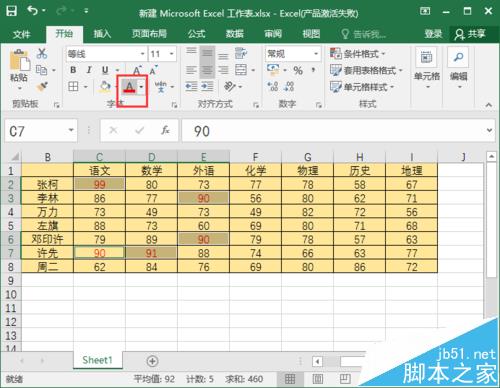Click the fill color paint bucket
500x388 pixels.
click(105, 87)
